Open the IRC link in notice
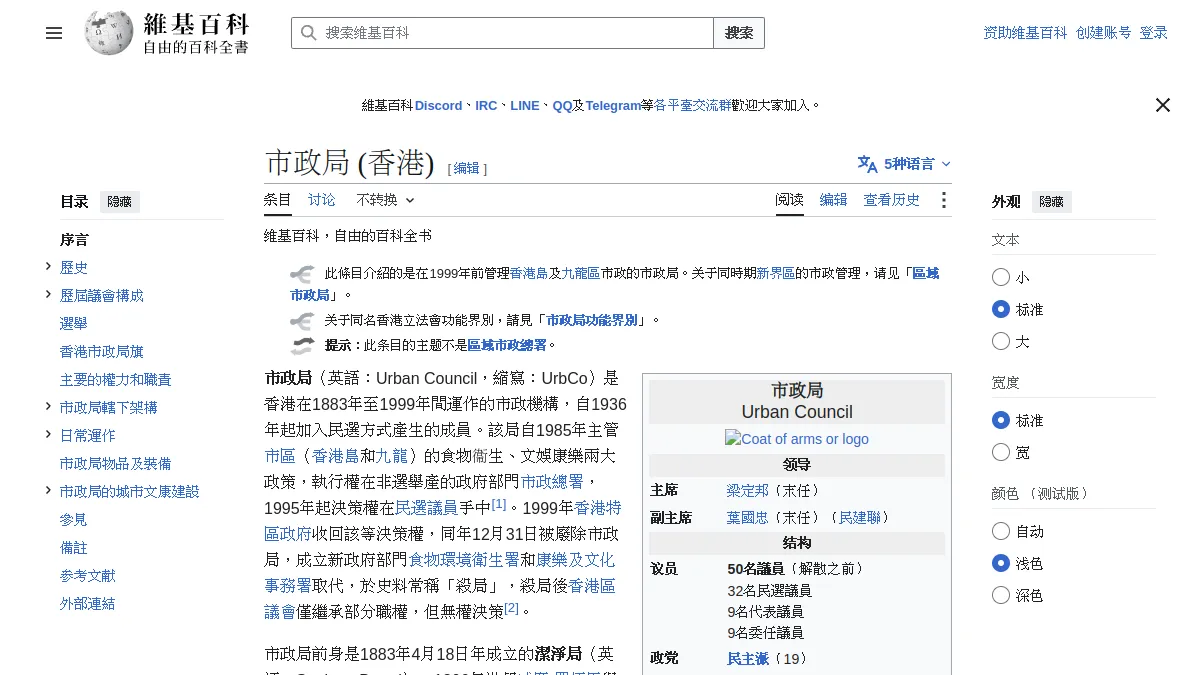 tap(486, 105)
